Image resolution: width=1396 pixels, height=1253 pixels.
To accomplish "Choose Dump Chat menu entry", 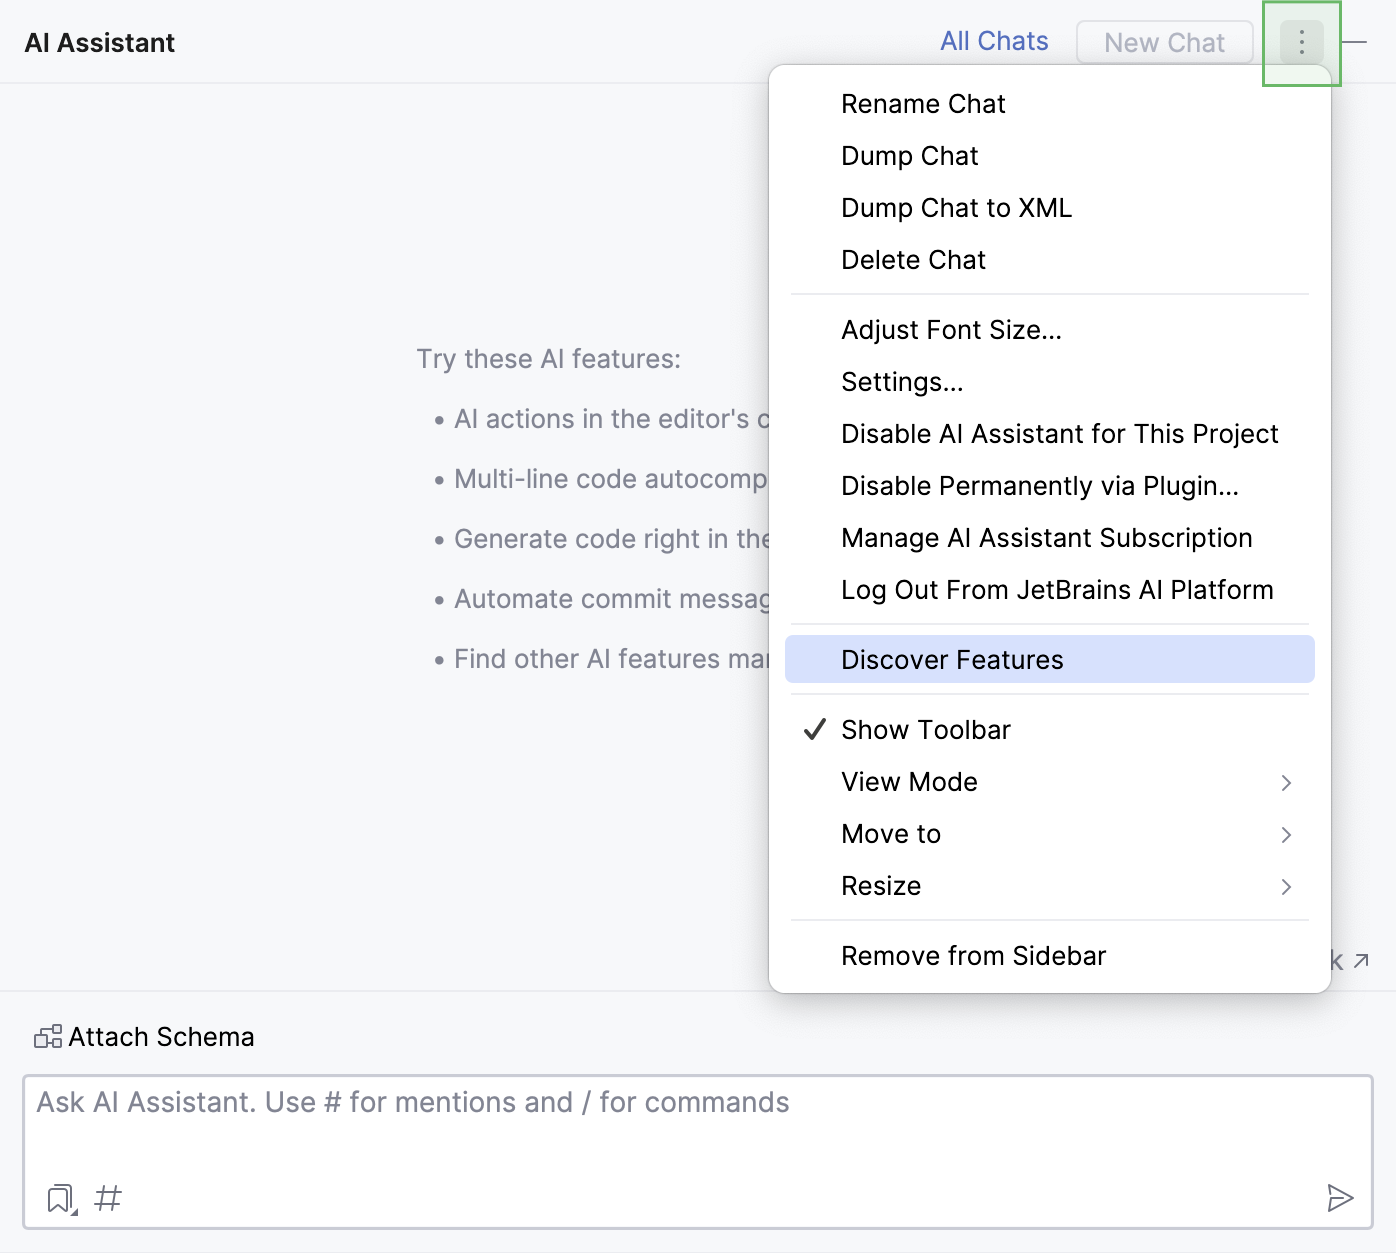I will point(1050,156).
